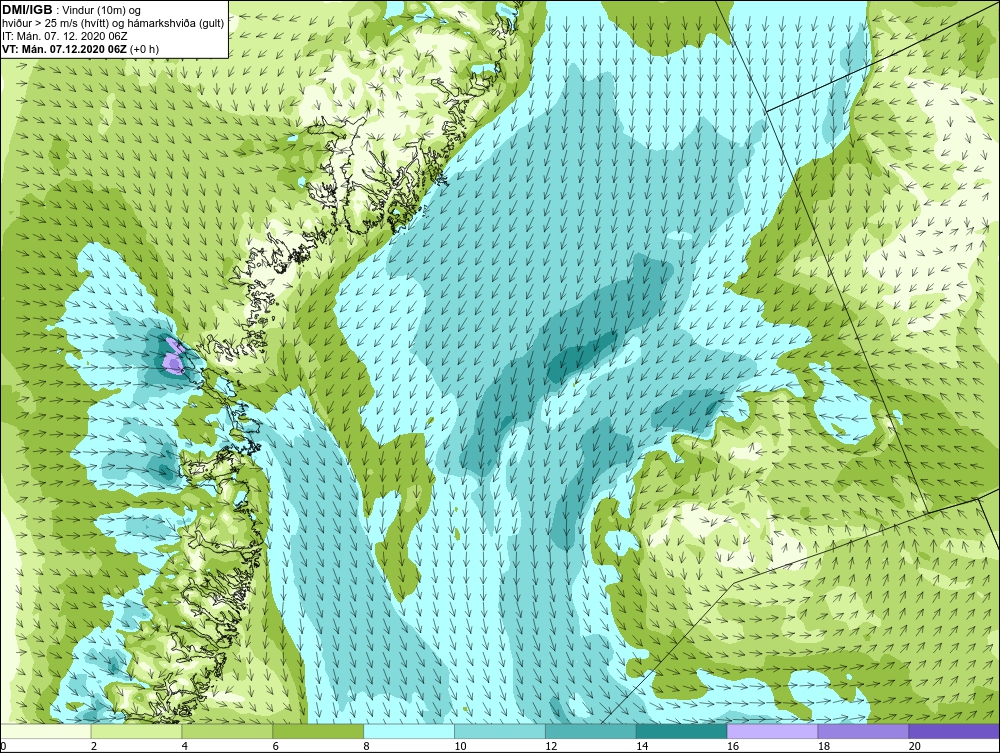Select the 14–16 m/s dark teal swatch
The height and width of the screenshot is (753, 1000).
[682, 731]
